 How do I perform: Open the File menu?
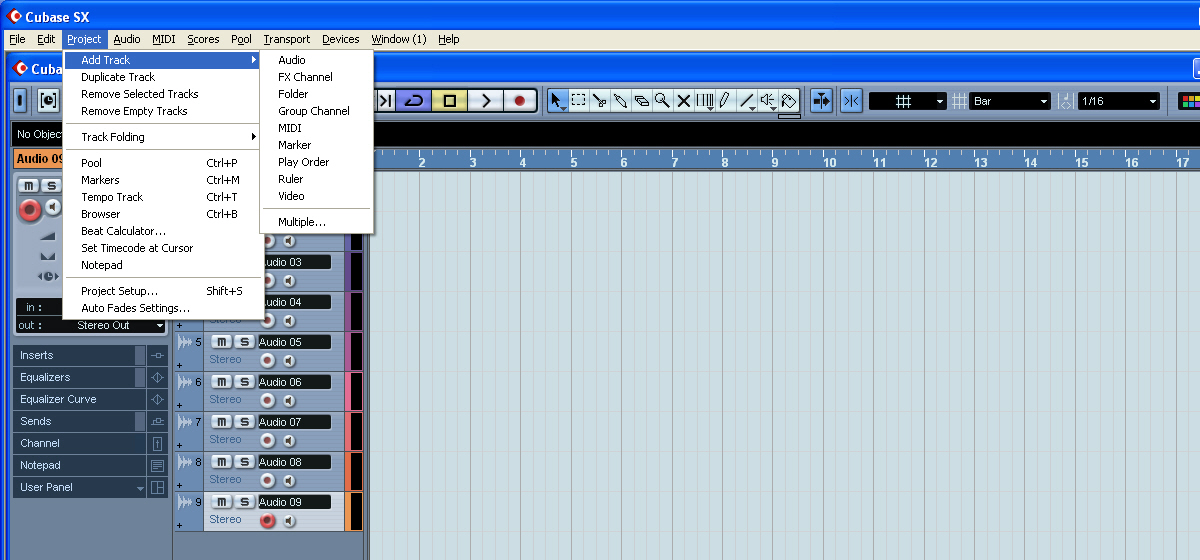[17, 39]
